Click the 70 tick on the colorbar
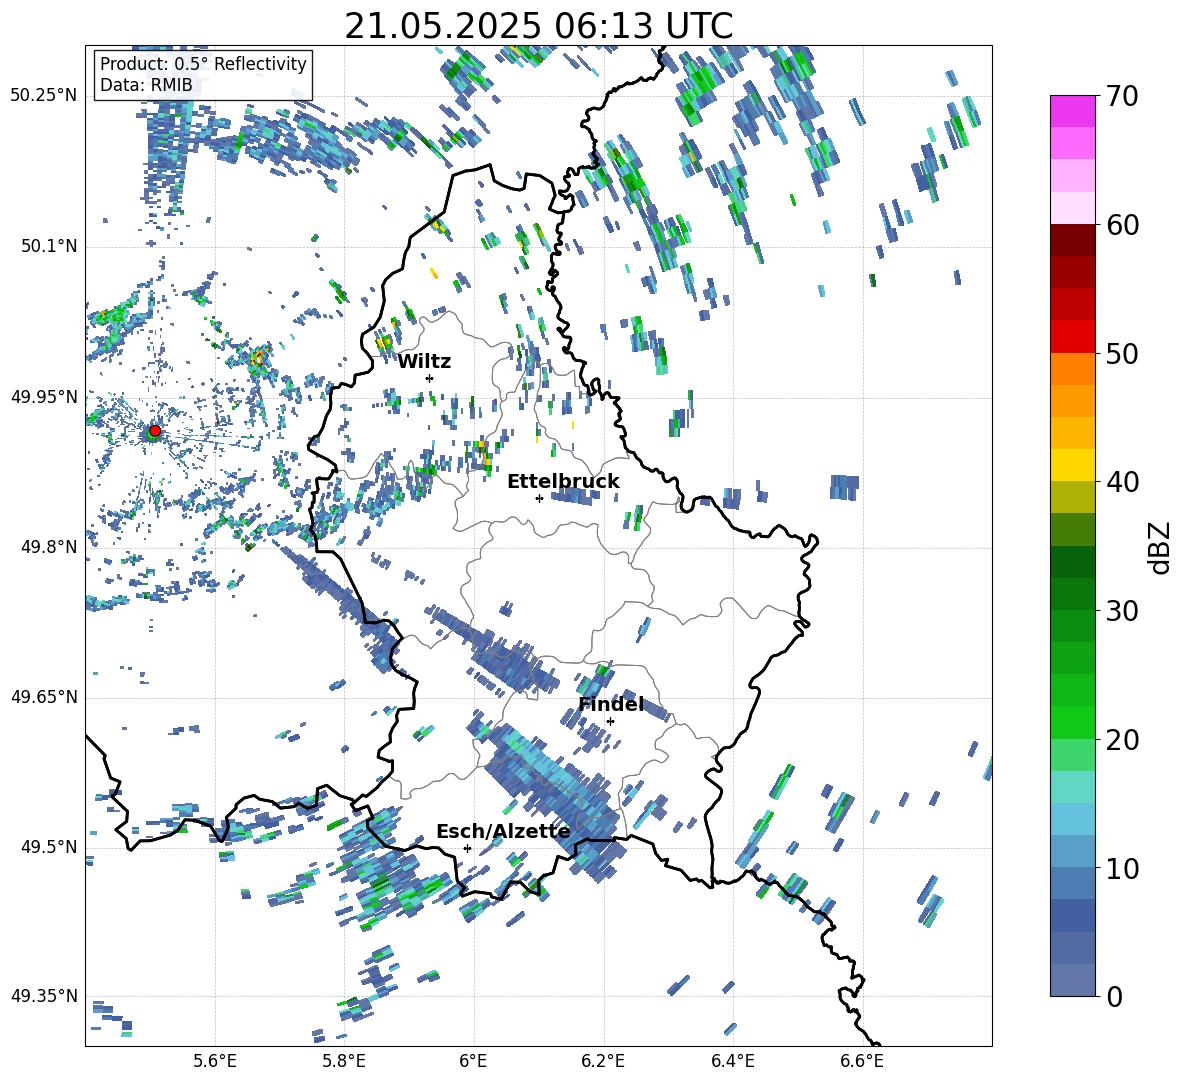 point(1122,96)
